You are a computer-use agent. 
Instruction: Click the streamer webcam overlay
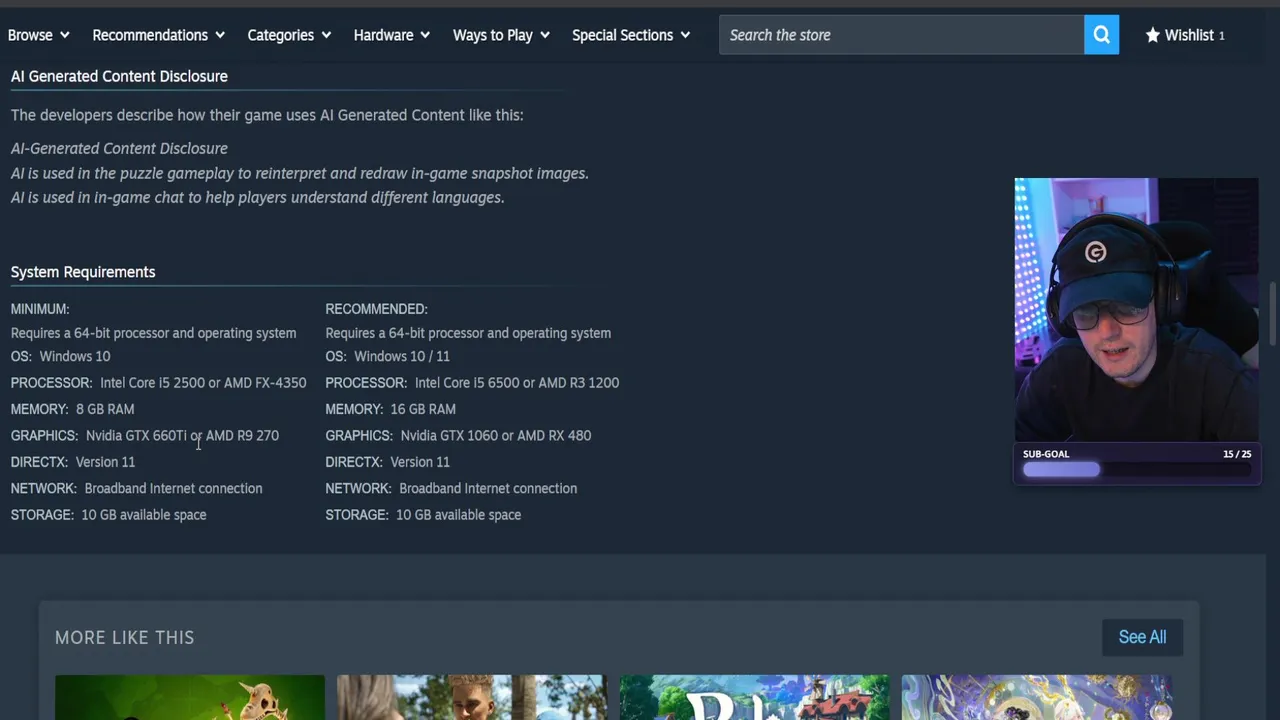pyautogui.click(x=1137, y=310)
